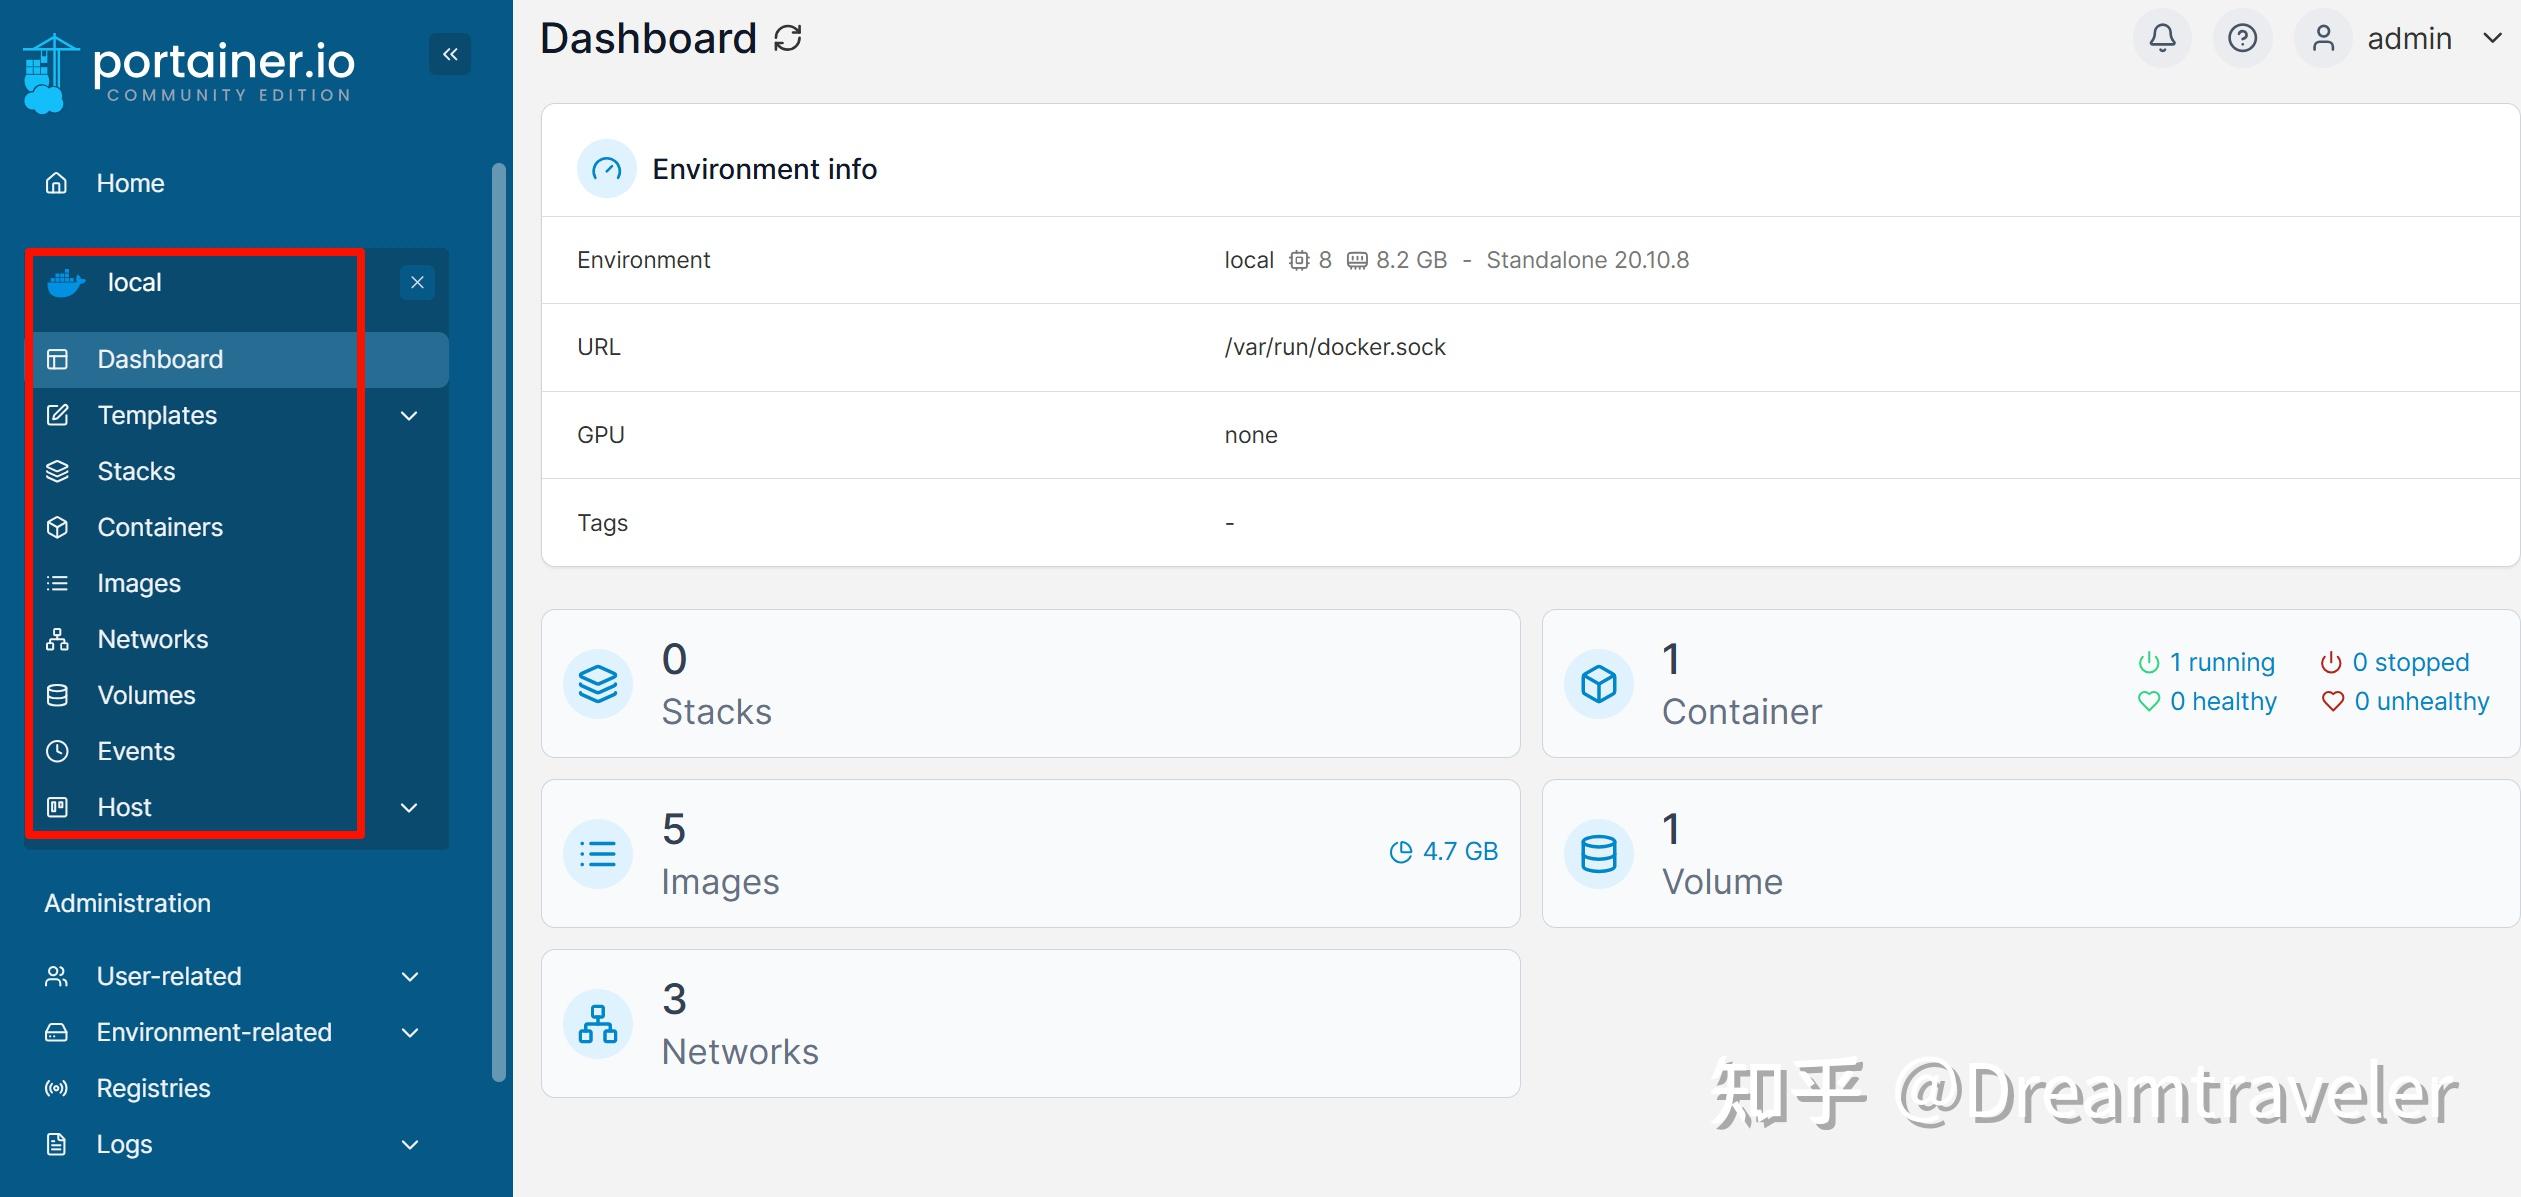Screen dimensions: 2521x1197
Task: Go to Home in the sidebar
Action: click(x=130, y=183)
